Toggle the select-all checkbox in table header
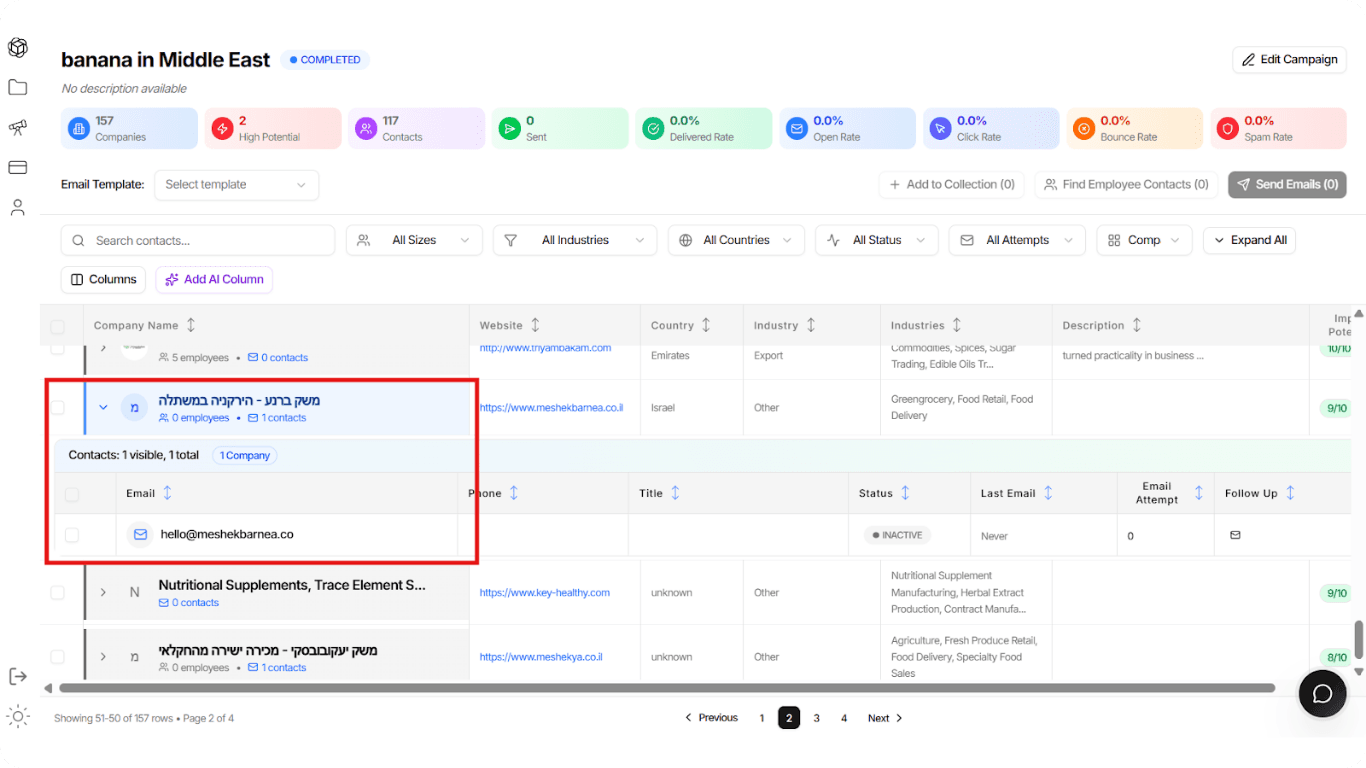 point(58,326)
